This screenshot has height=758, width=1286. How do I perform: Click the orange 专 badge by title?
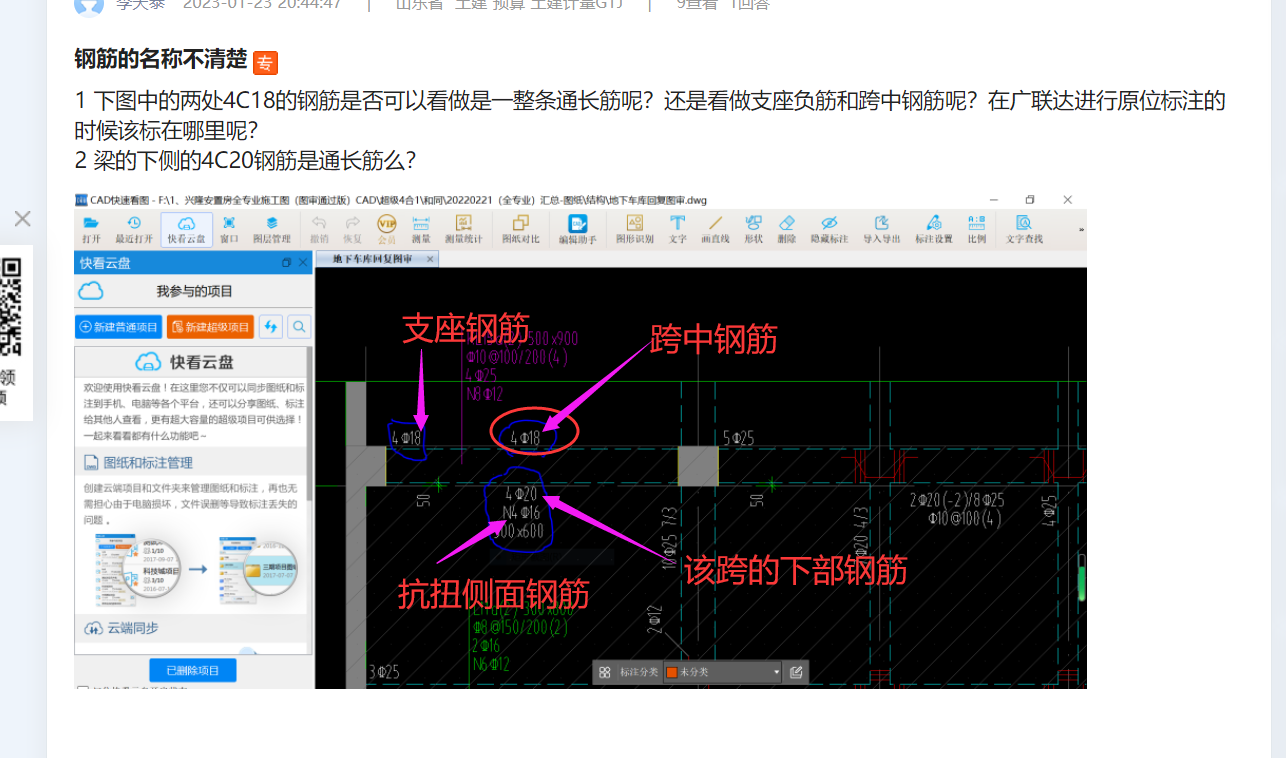pyautogui.click(x=265, y=63)
